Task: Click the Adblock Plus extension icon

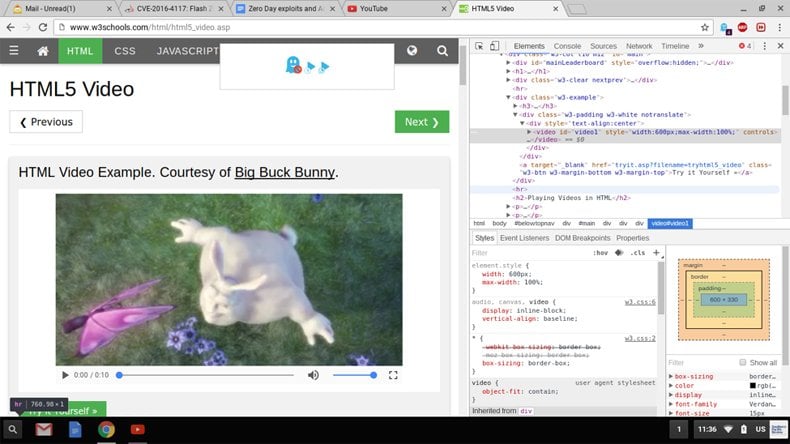Action: coord(742,27)
